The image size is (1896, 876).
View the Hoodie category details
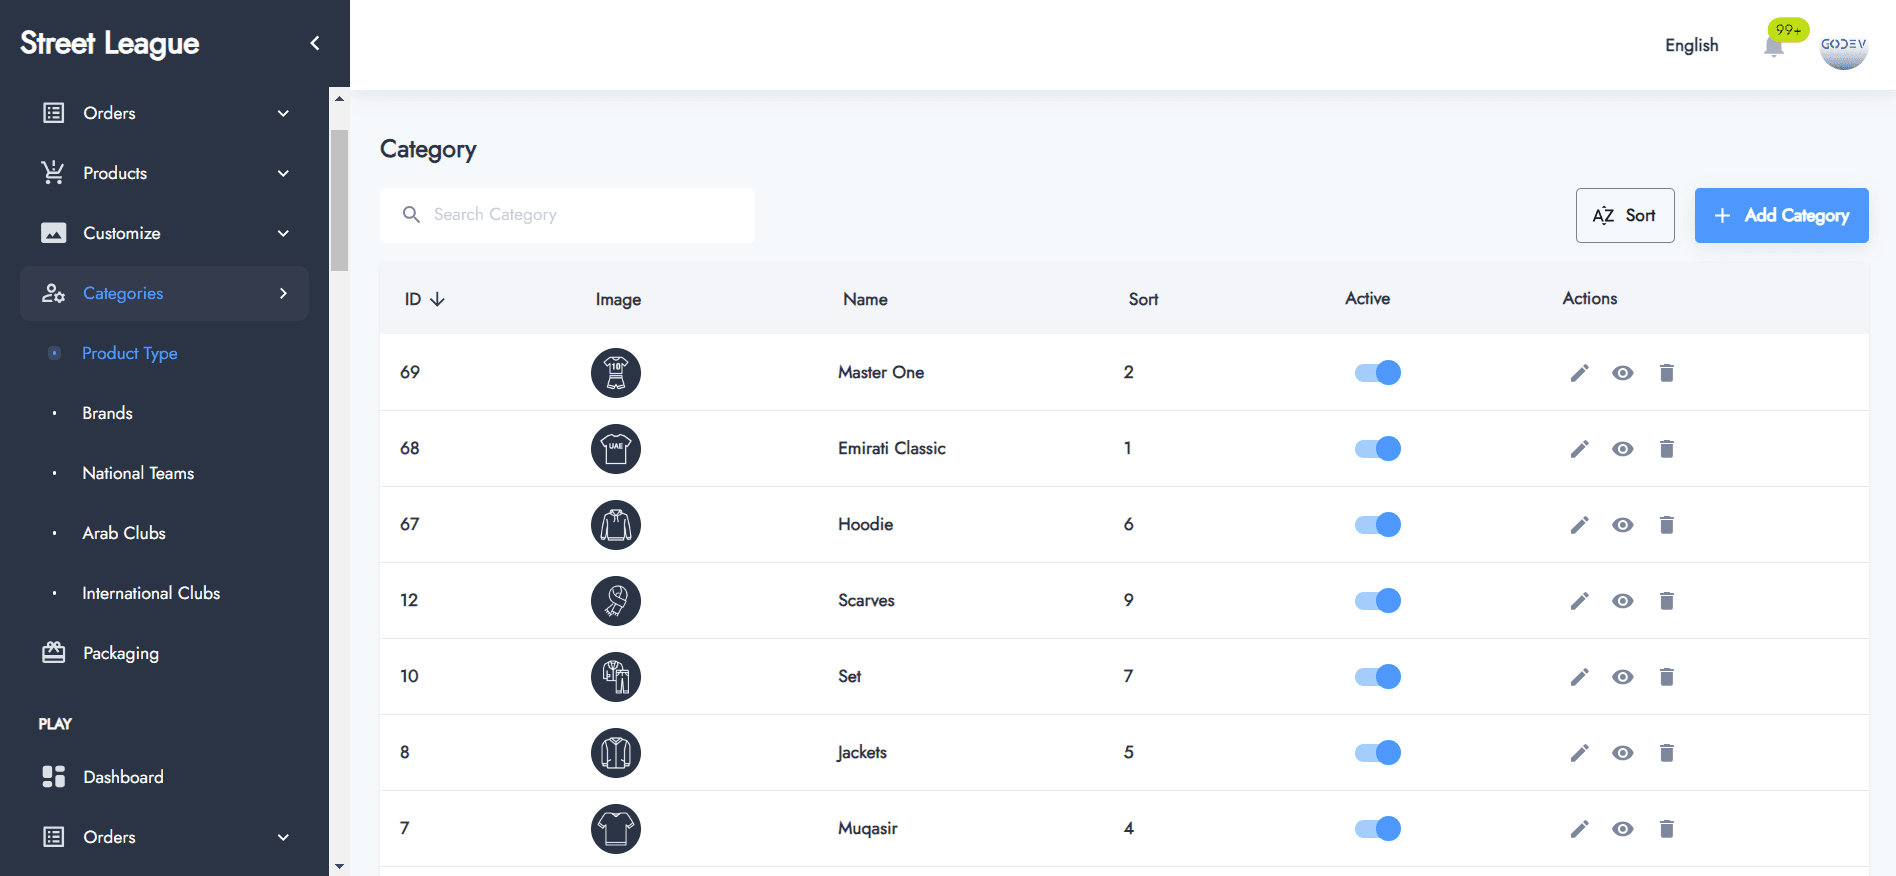coord(1623,525)
